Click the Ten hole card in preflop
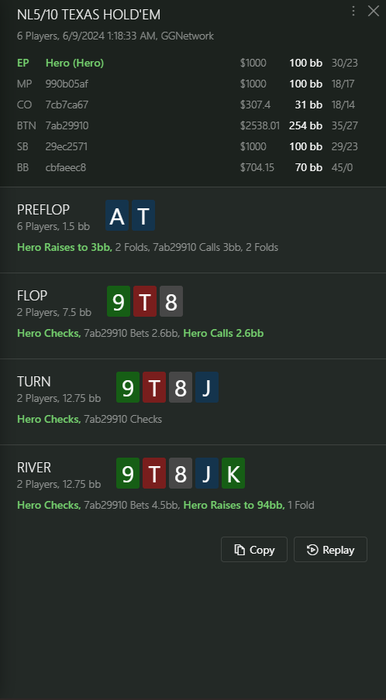This screenshot has width=386, height=700. (x=143, y=216)
